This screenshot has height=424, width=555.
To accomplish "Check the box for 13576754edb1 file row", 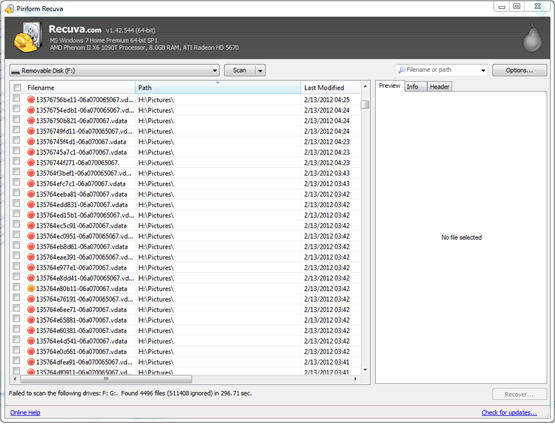I will (x=16, y=109).
